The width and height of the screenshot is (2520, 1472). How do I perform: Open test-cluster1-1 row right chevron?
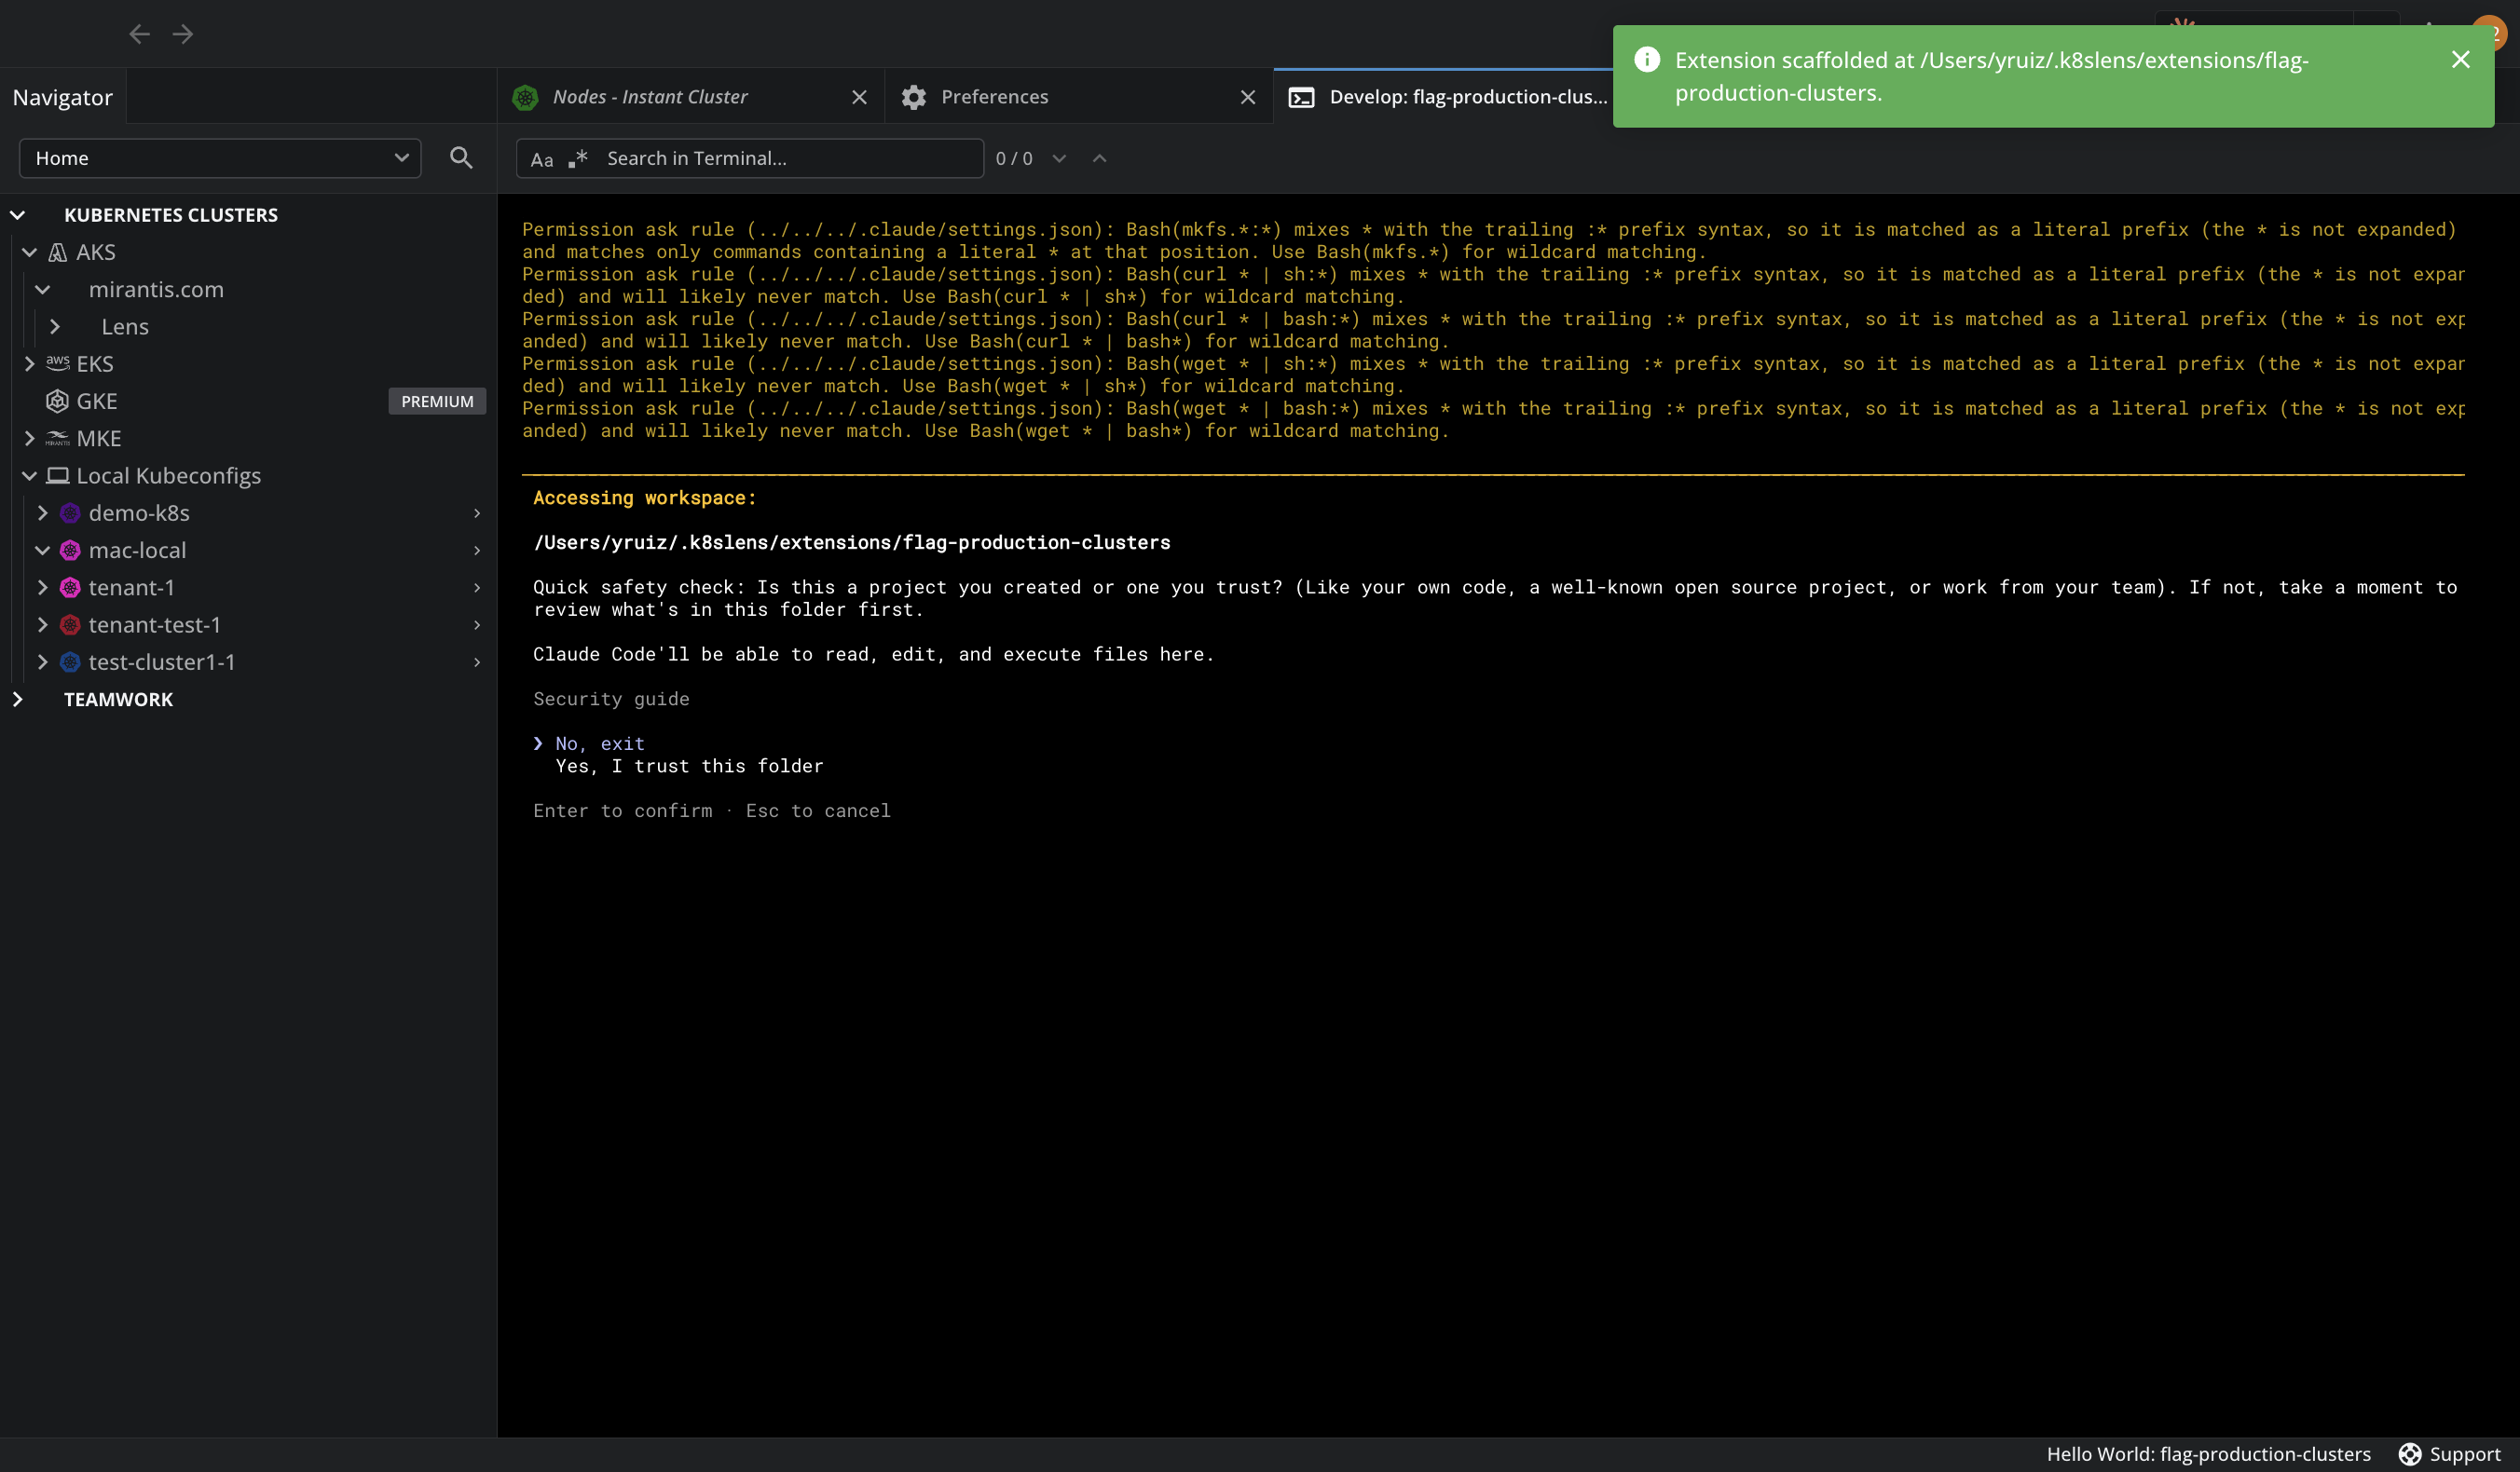[477, 662]
